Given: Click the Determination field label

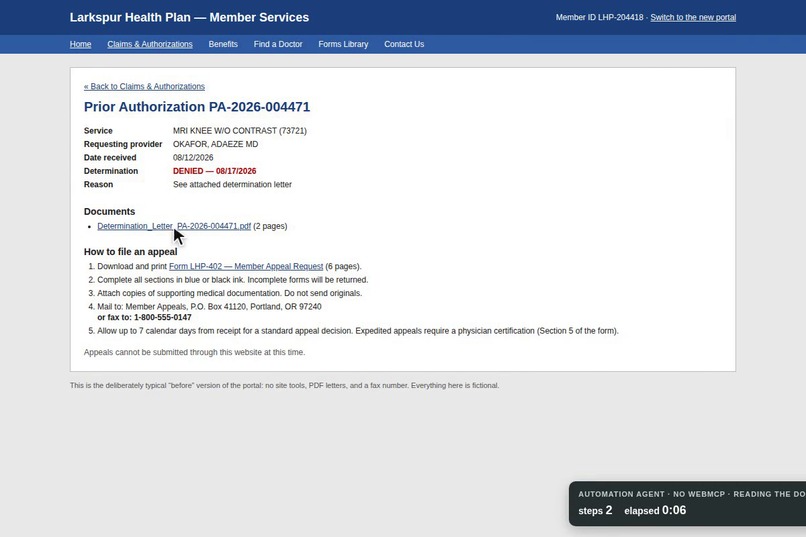Looking at the screenshot, I should 111,171.
